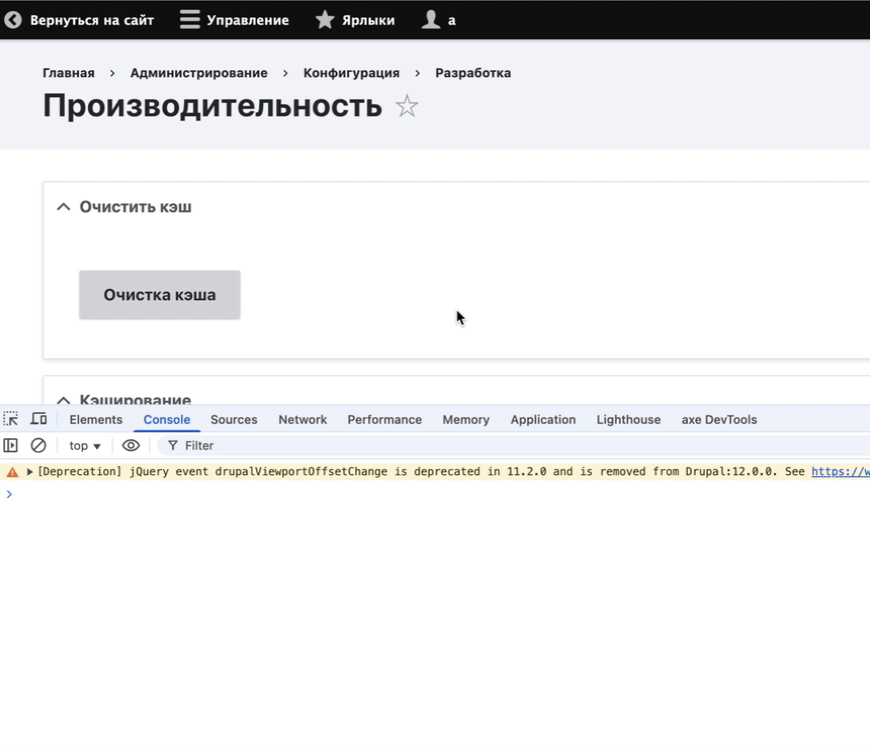
Task: Open the Ярлыки toolbar menu
Action: [355, 20]
